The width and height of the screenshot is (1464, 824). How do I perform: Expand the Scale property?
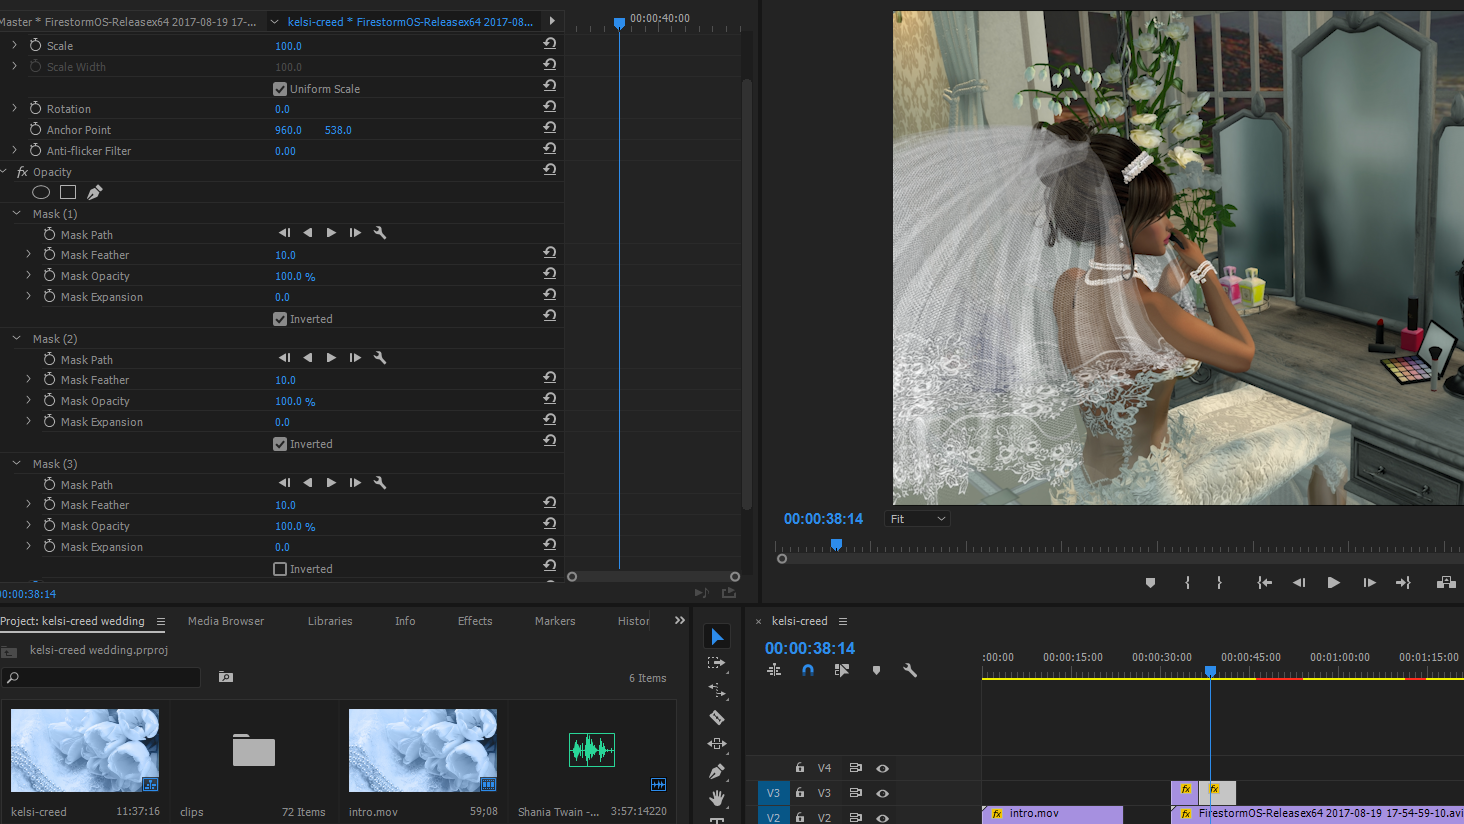point(14,45)
